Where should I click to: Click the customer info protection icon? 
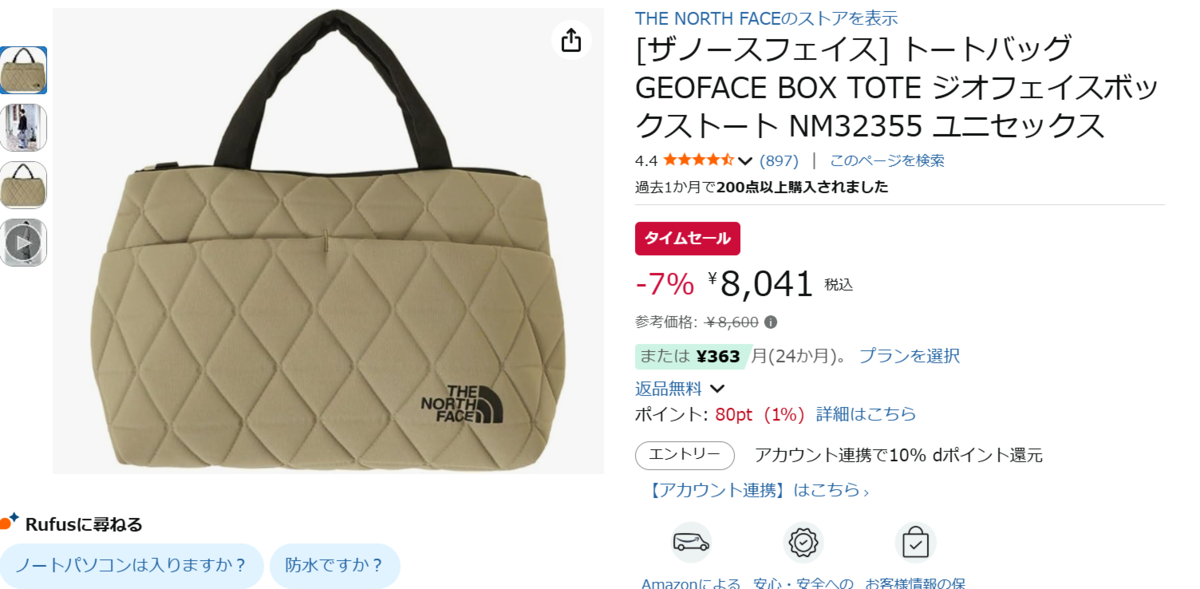coord(915,542)
